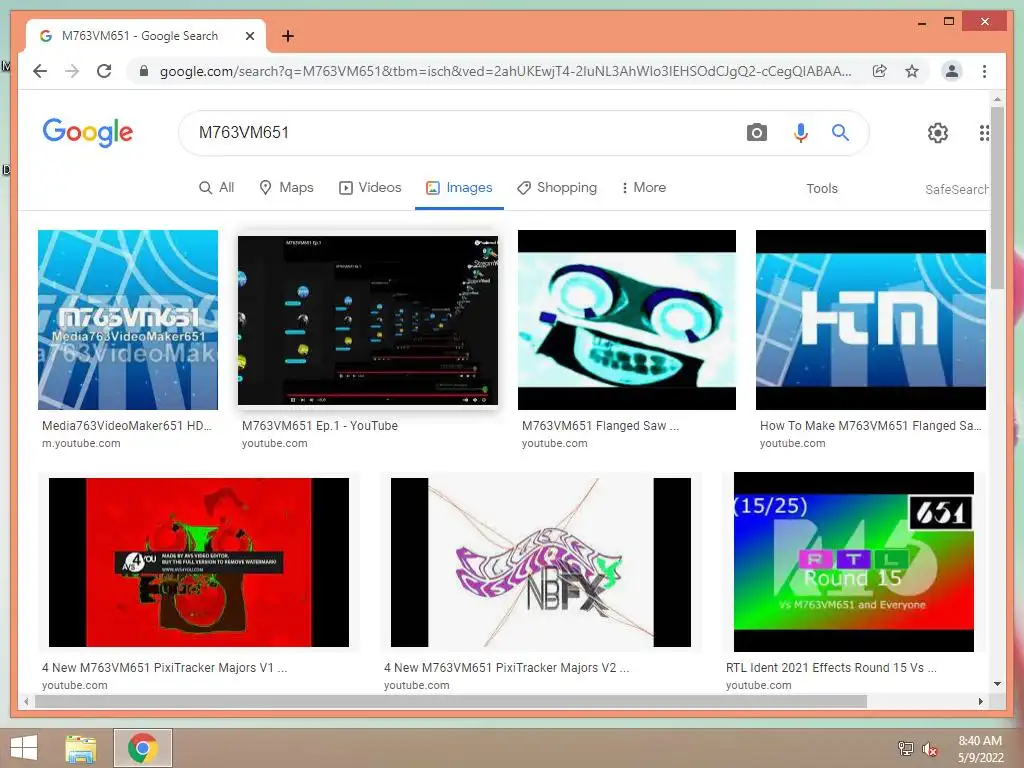The width and height of the screenshot is (1024, 768).
Task: Open the red PixiTracker Majors V1 thumbnail
Action: (x=199, y=562)
